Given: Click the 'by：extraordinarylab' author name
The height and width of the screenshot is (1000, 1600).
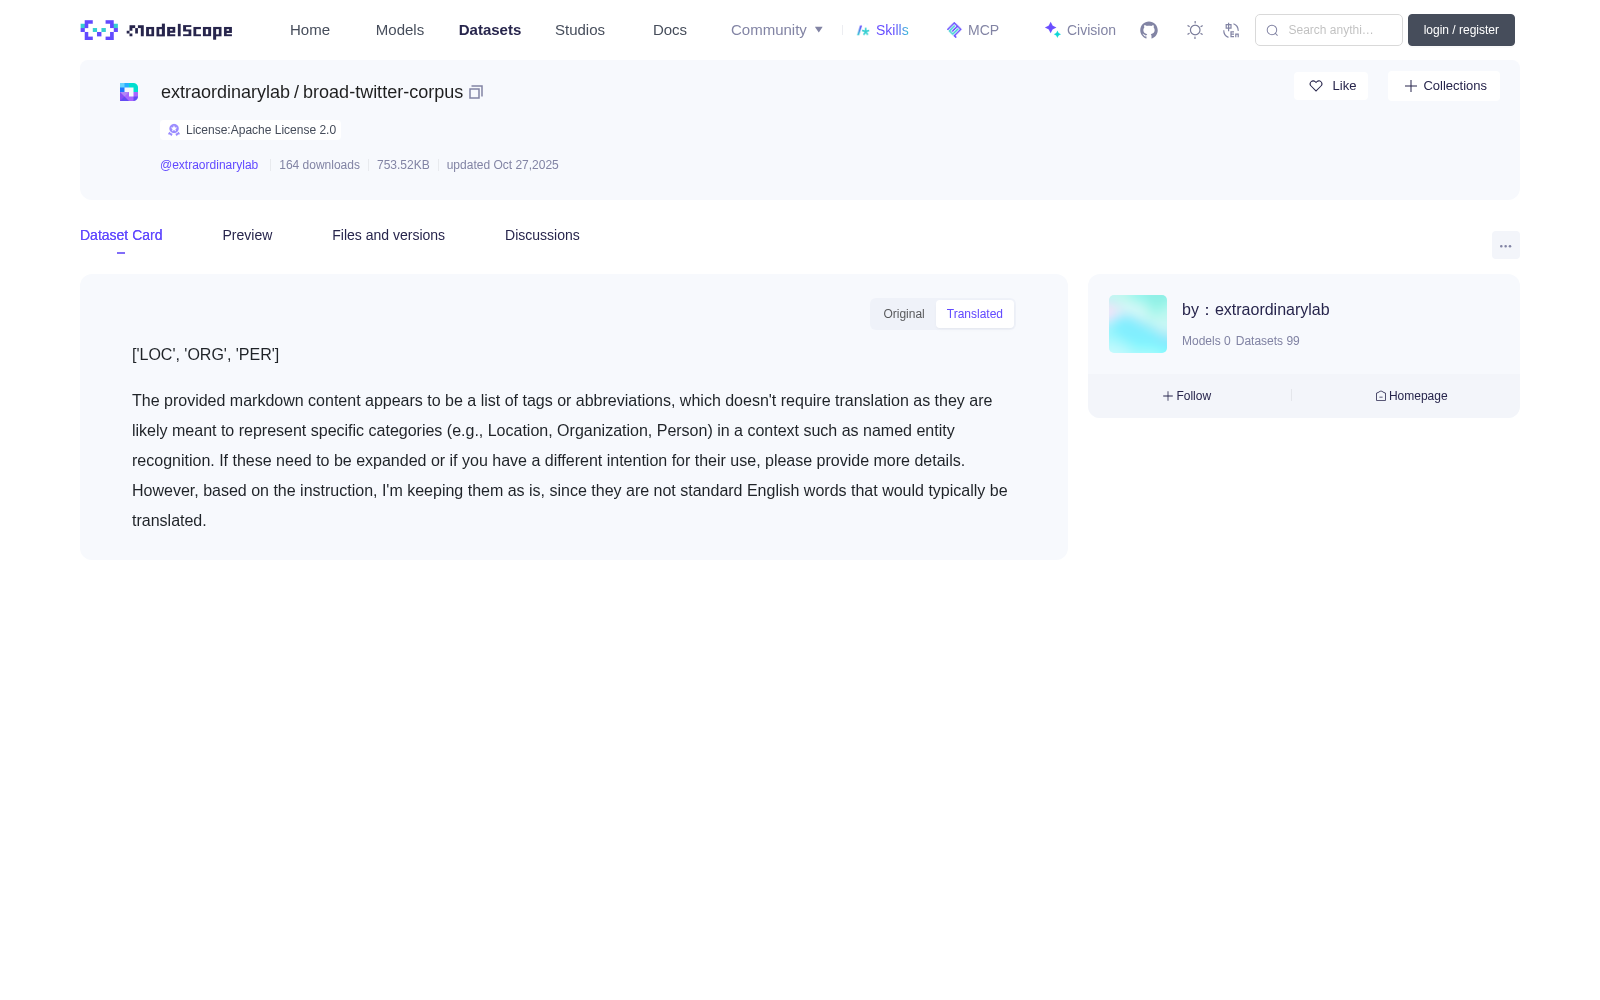Looking at the screenshot, I should click(x=1256, y=310).
